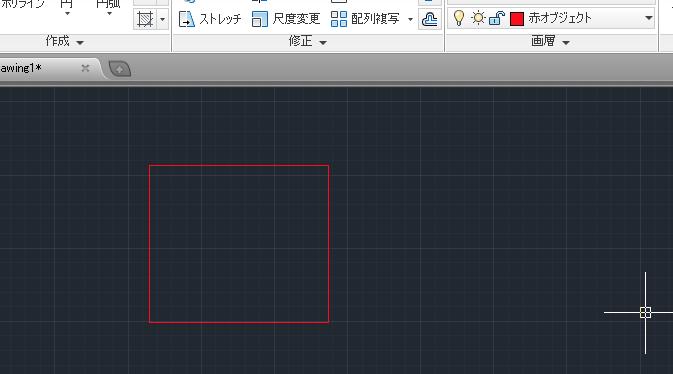Select the red rectangle's top edge

(x=239, y=165)
